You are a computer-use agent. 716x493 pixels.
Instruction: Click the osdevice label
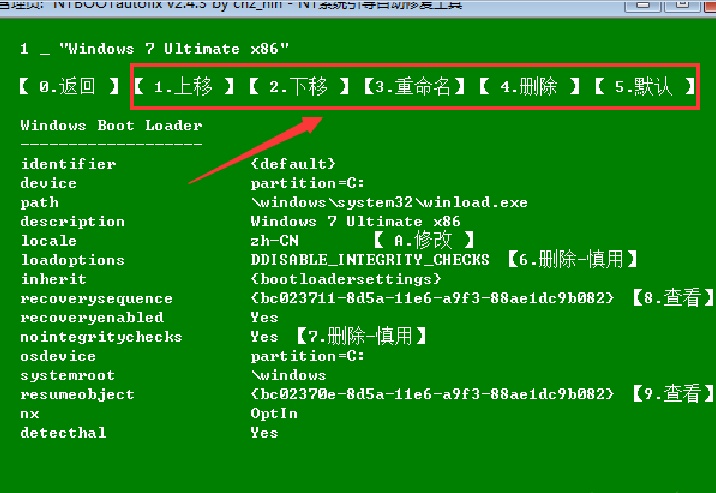coord(58,356)
